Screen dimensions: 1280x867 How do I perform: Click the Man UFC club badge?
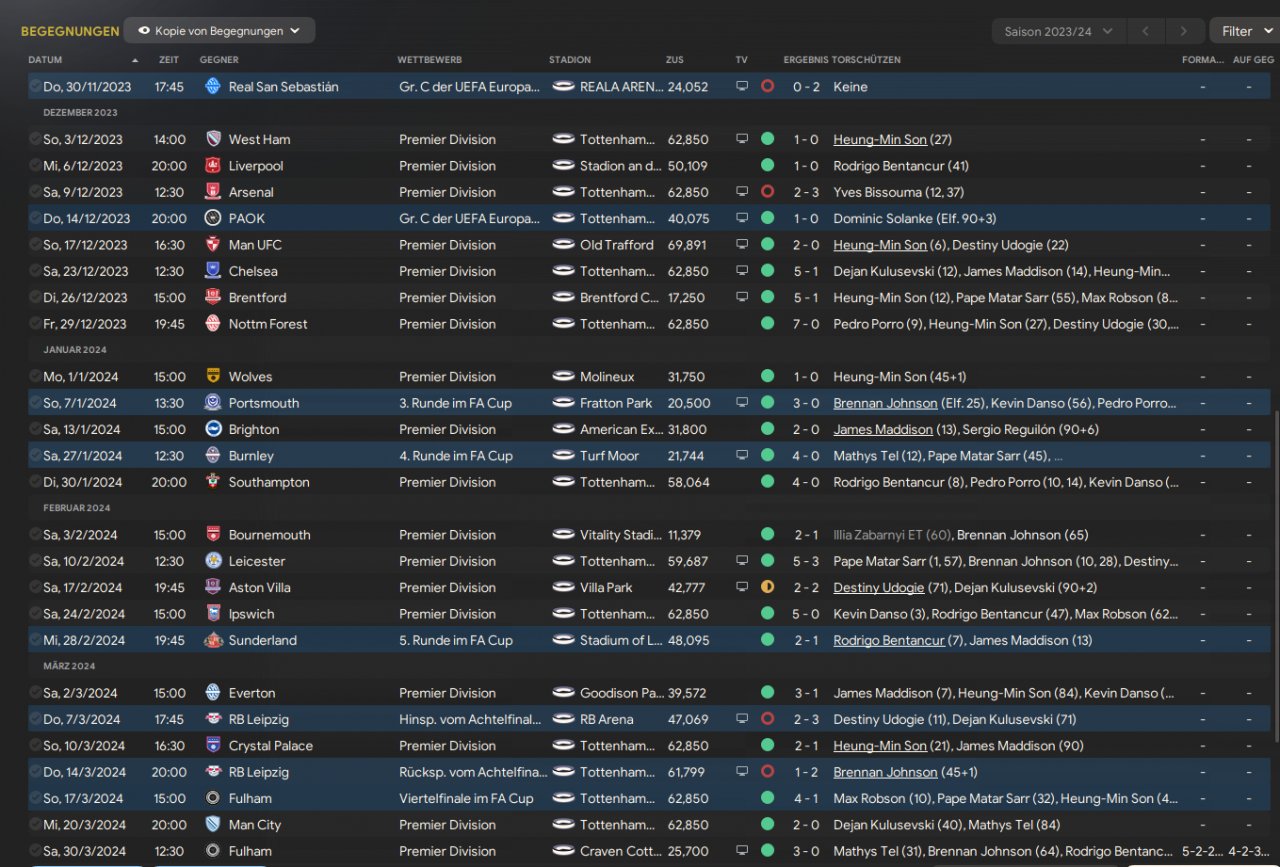(x=212, y=245)
